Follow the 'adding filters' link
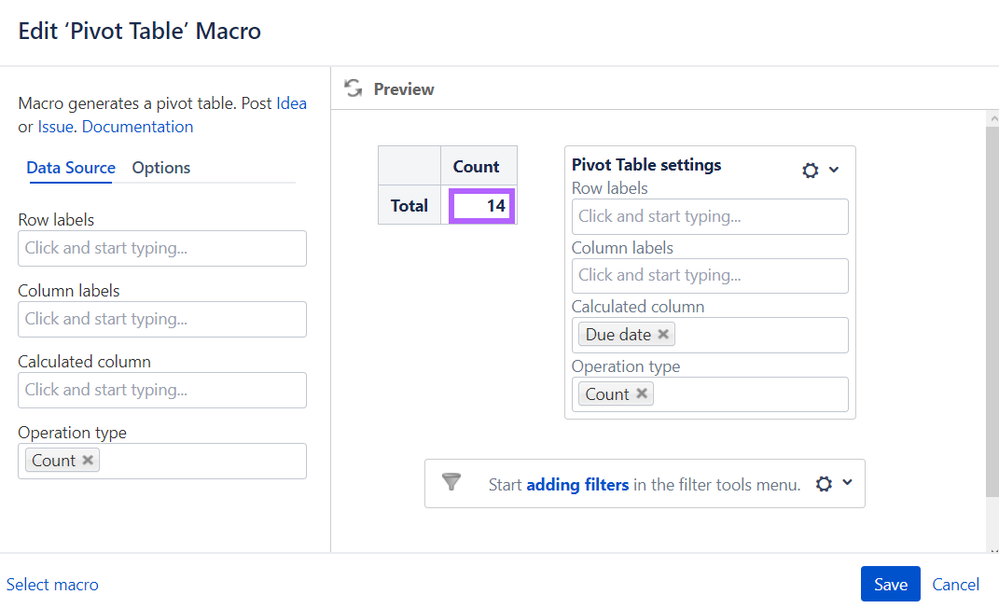The image size is (999, 606). [x=577, y=485]
